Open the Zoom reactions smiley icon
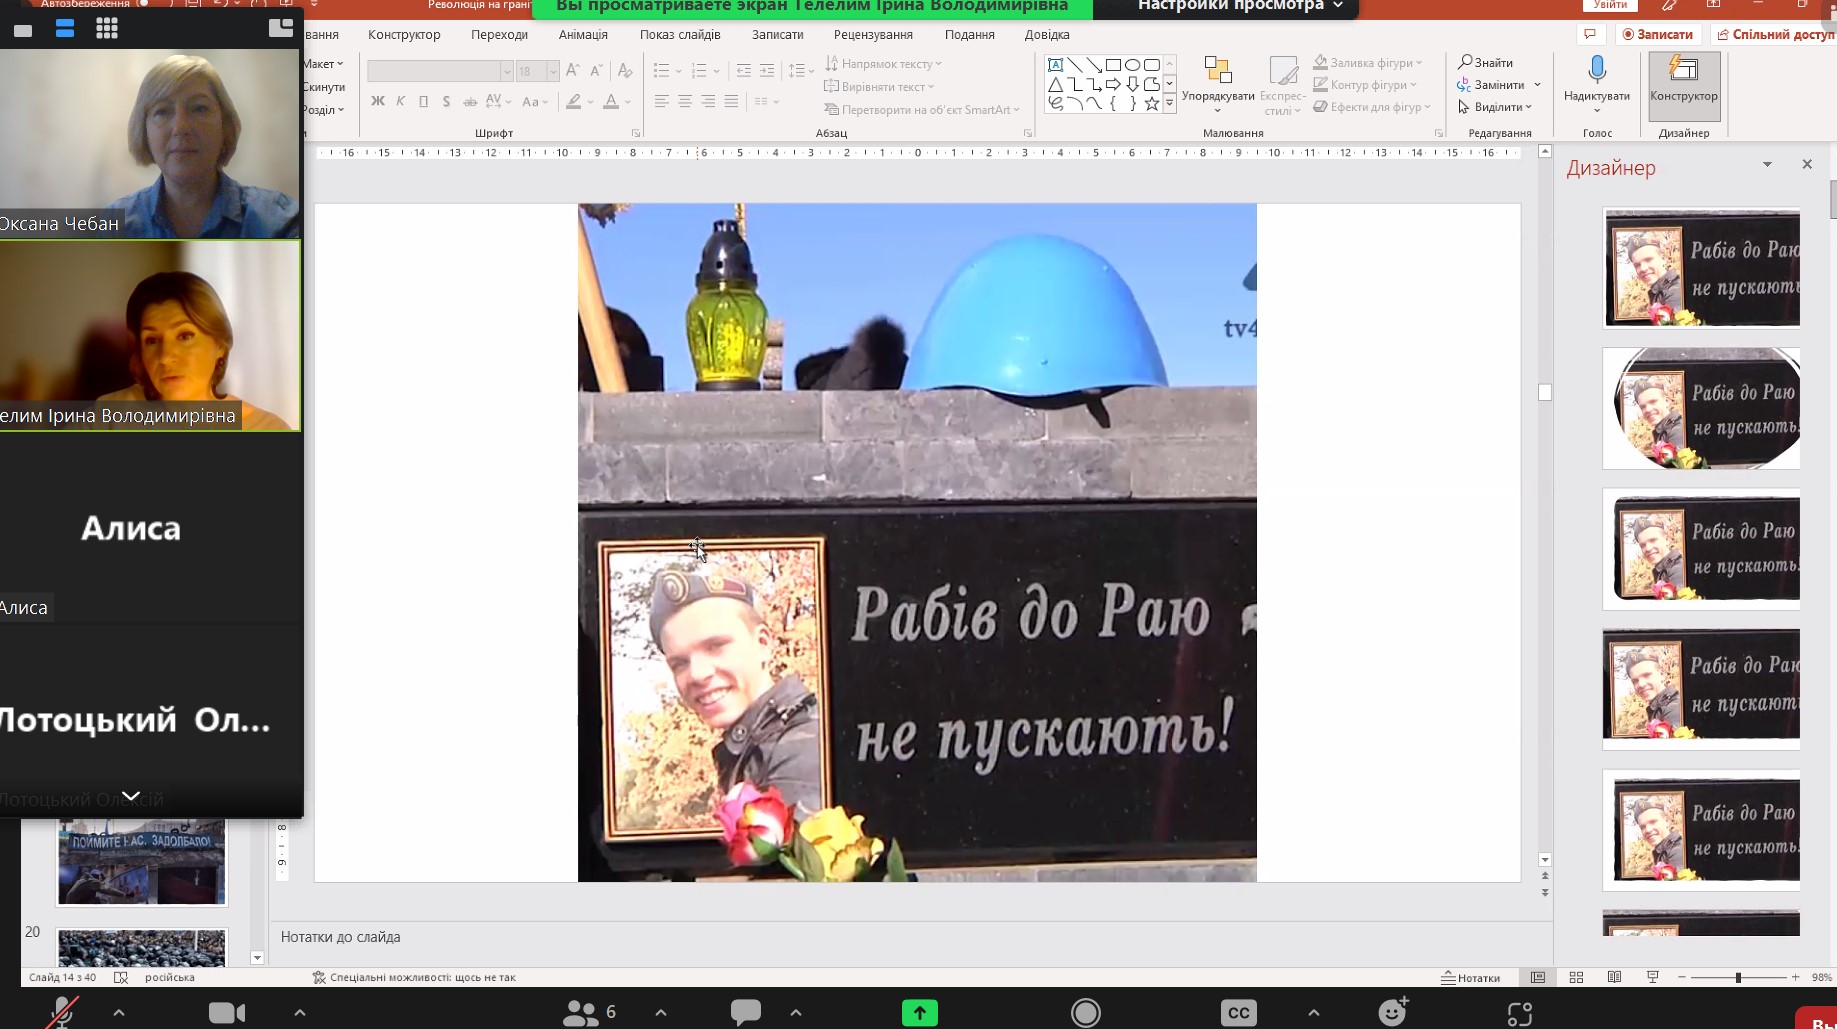Image resolution: width=1837 pixels, height=1029 pixels. 1392,1012
